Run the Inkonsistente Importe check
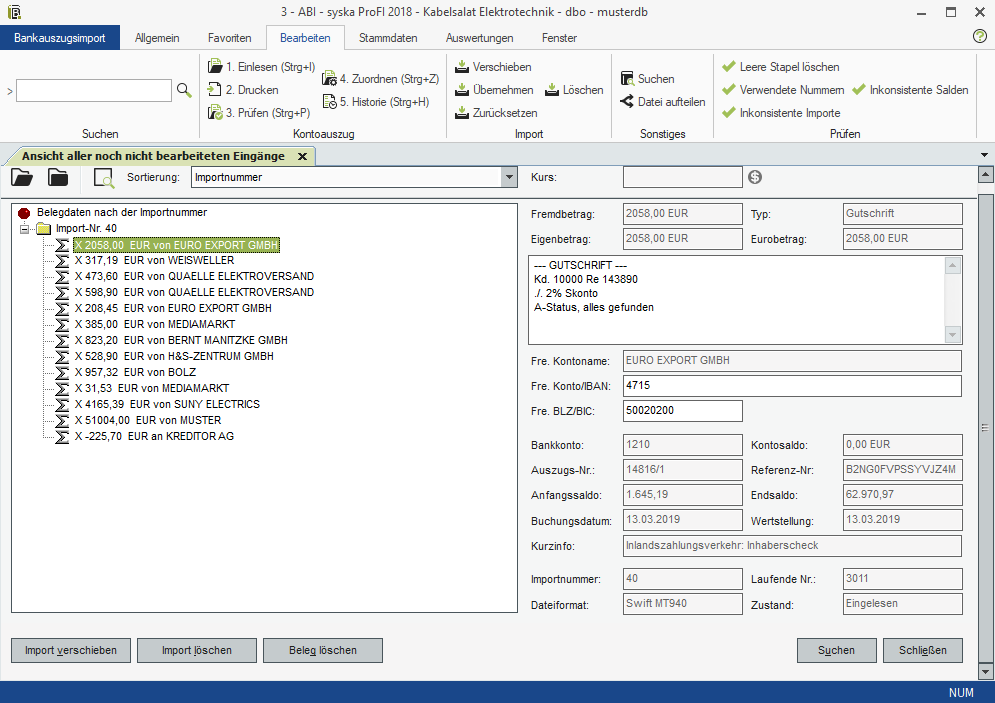The width and height of the screenshot is (995, 703). 781,112
